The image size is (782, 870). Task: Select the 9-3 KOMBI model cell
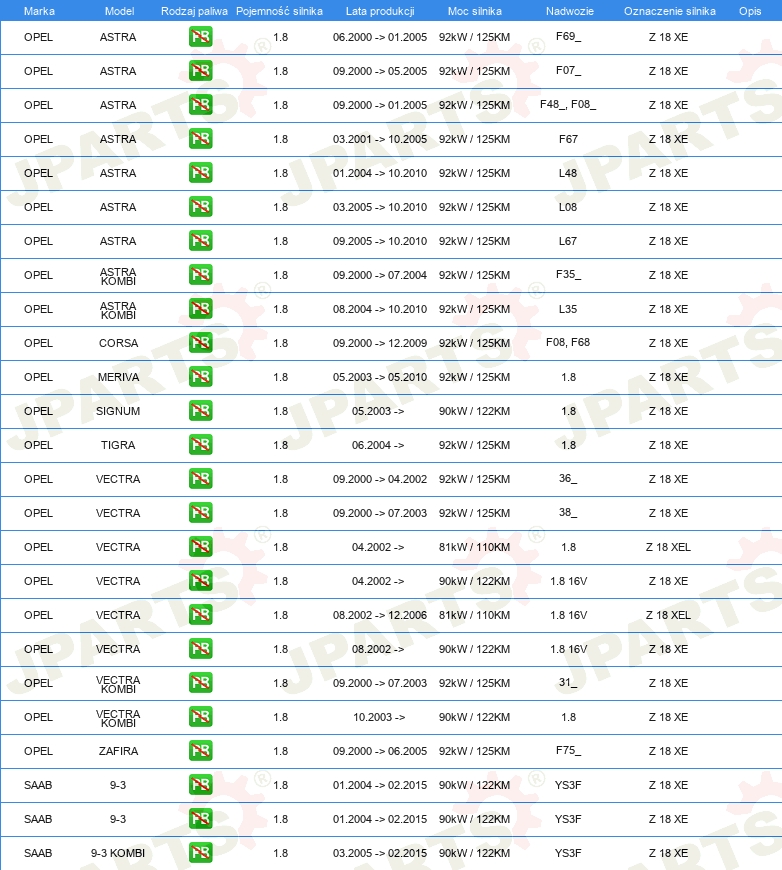click(x=118, y=853)
